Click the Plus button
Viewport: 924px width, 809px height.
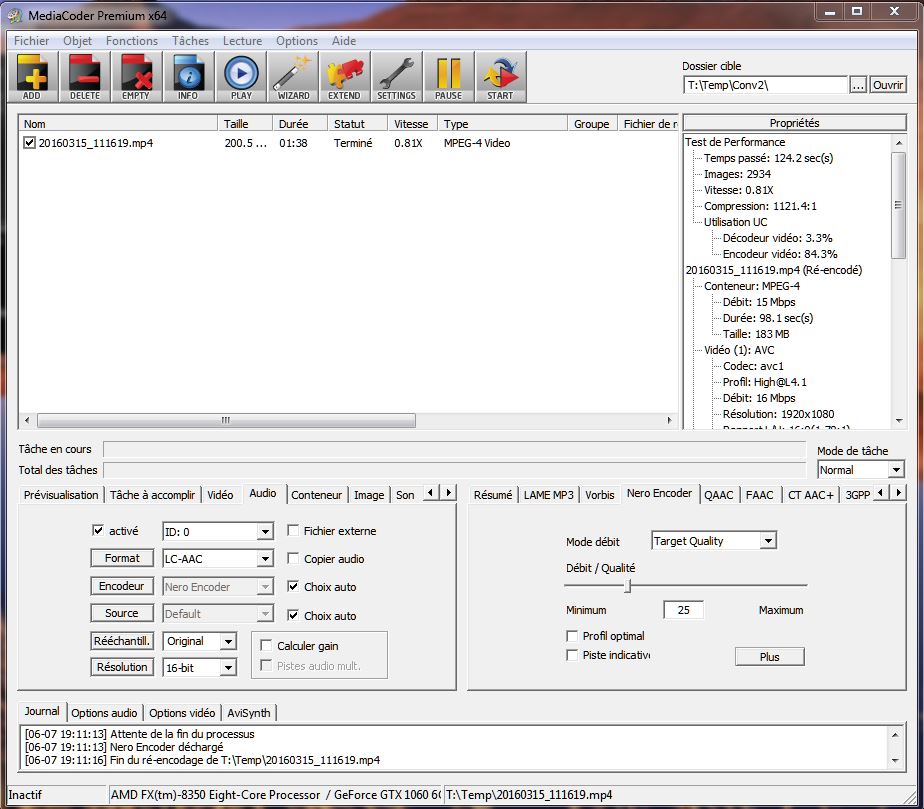pos(770,656)
